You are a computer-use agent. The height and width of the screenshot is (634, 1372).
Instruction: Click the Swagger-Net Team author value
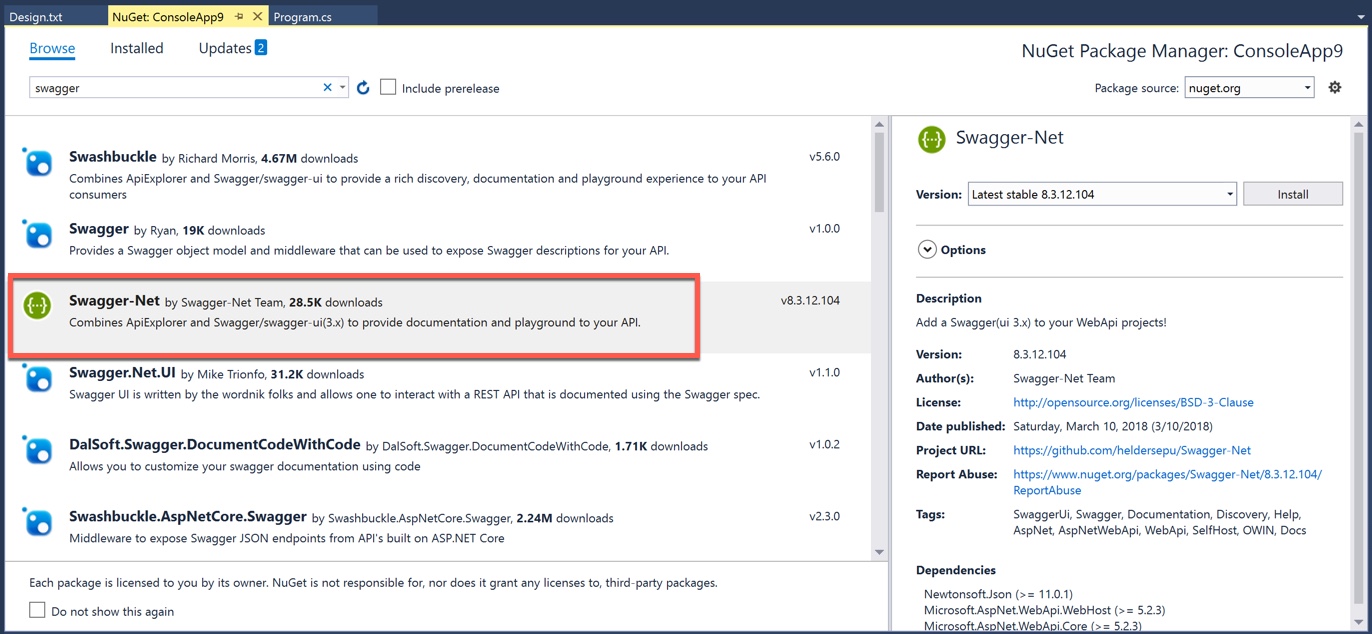pyautogui.click(x=1064, y=378)
